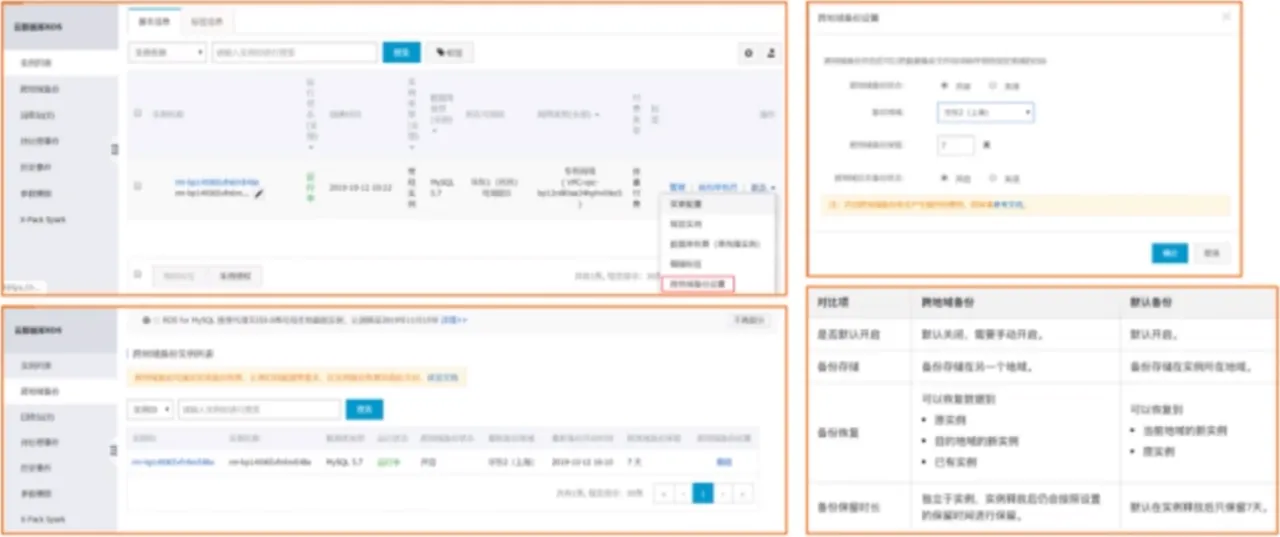Go to the previous page in the backup list pagination
The height and width of the screenshot is (537, 1280).
(683, 493)
